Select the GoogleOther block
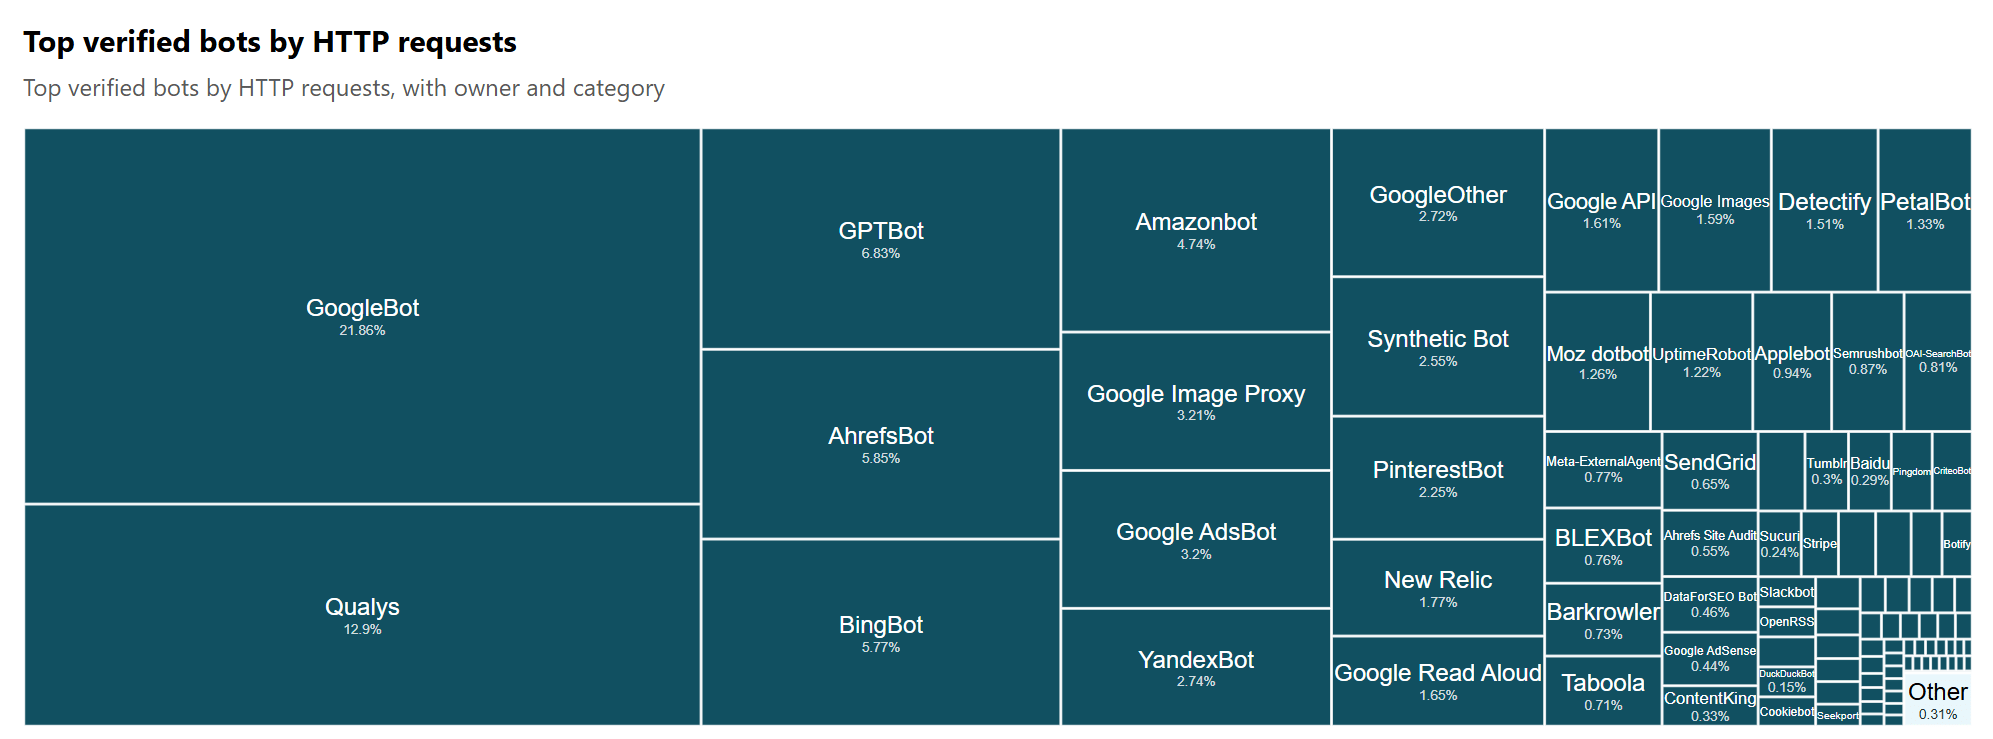The width and height of the screenshot is (1993, 739). click(1437, 202)
